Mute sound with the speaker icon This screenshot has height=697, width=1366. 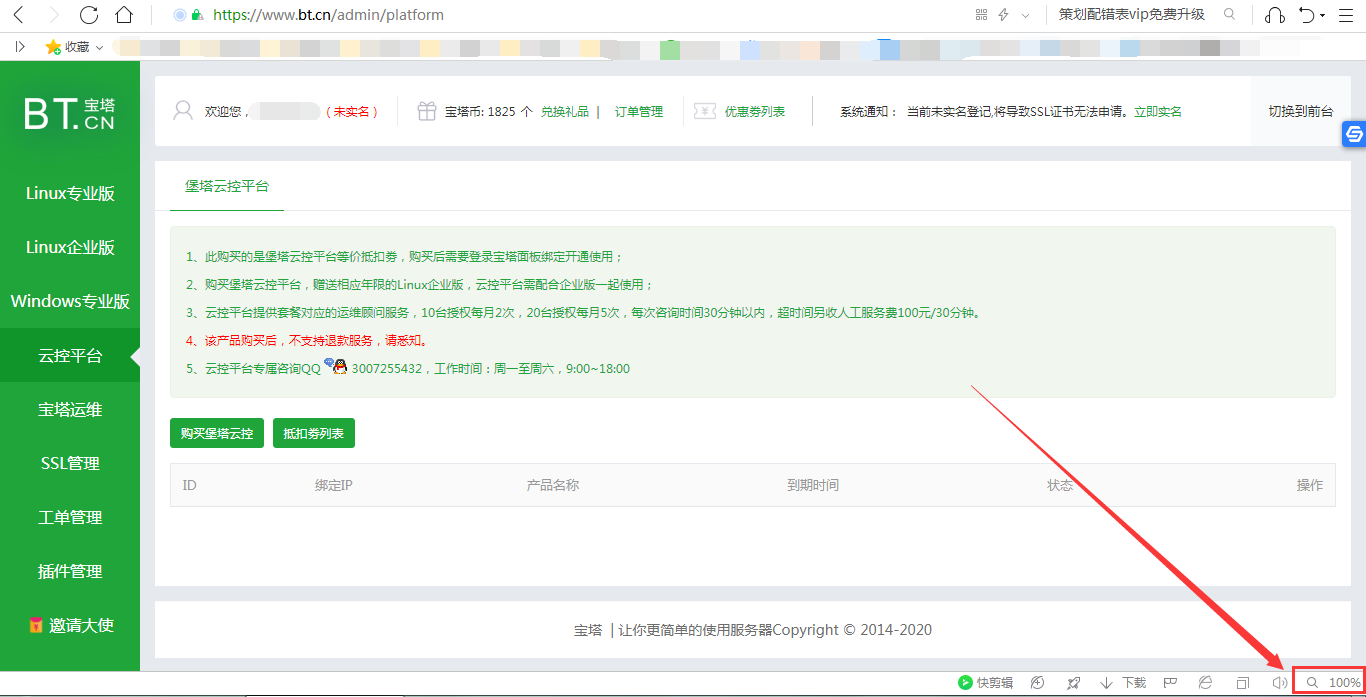tap(1279, 683)
